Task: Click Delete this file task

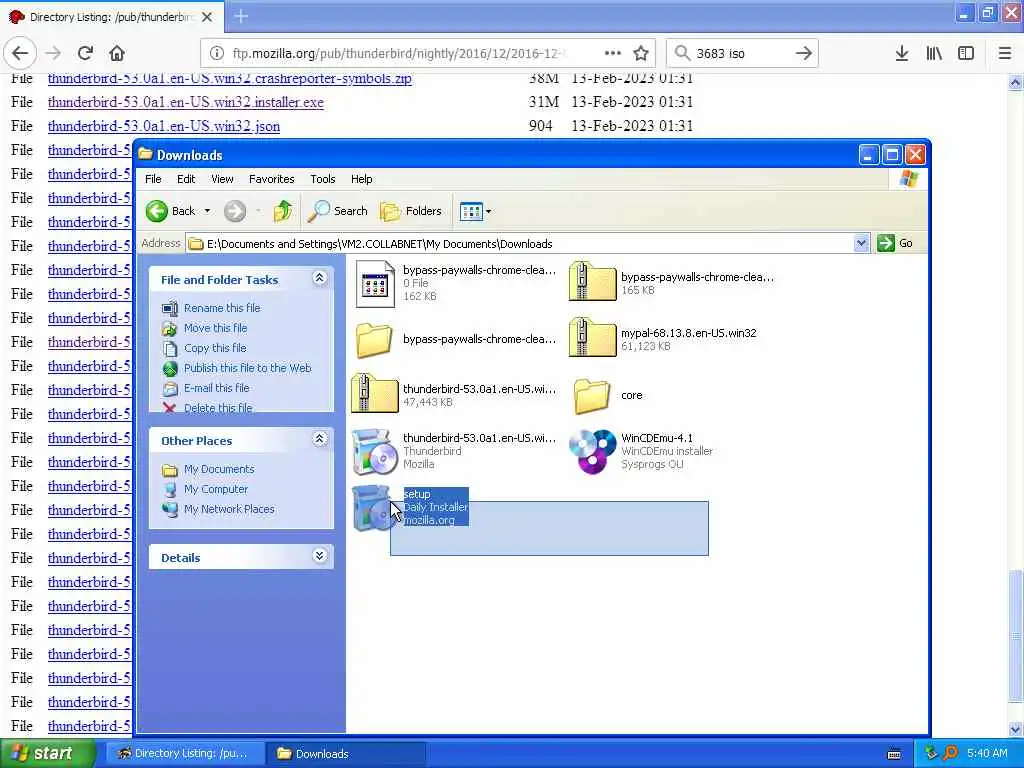Action: tap(218, 408)
